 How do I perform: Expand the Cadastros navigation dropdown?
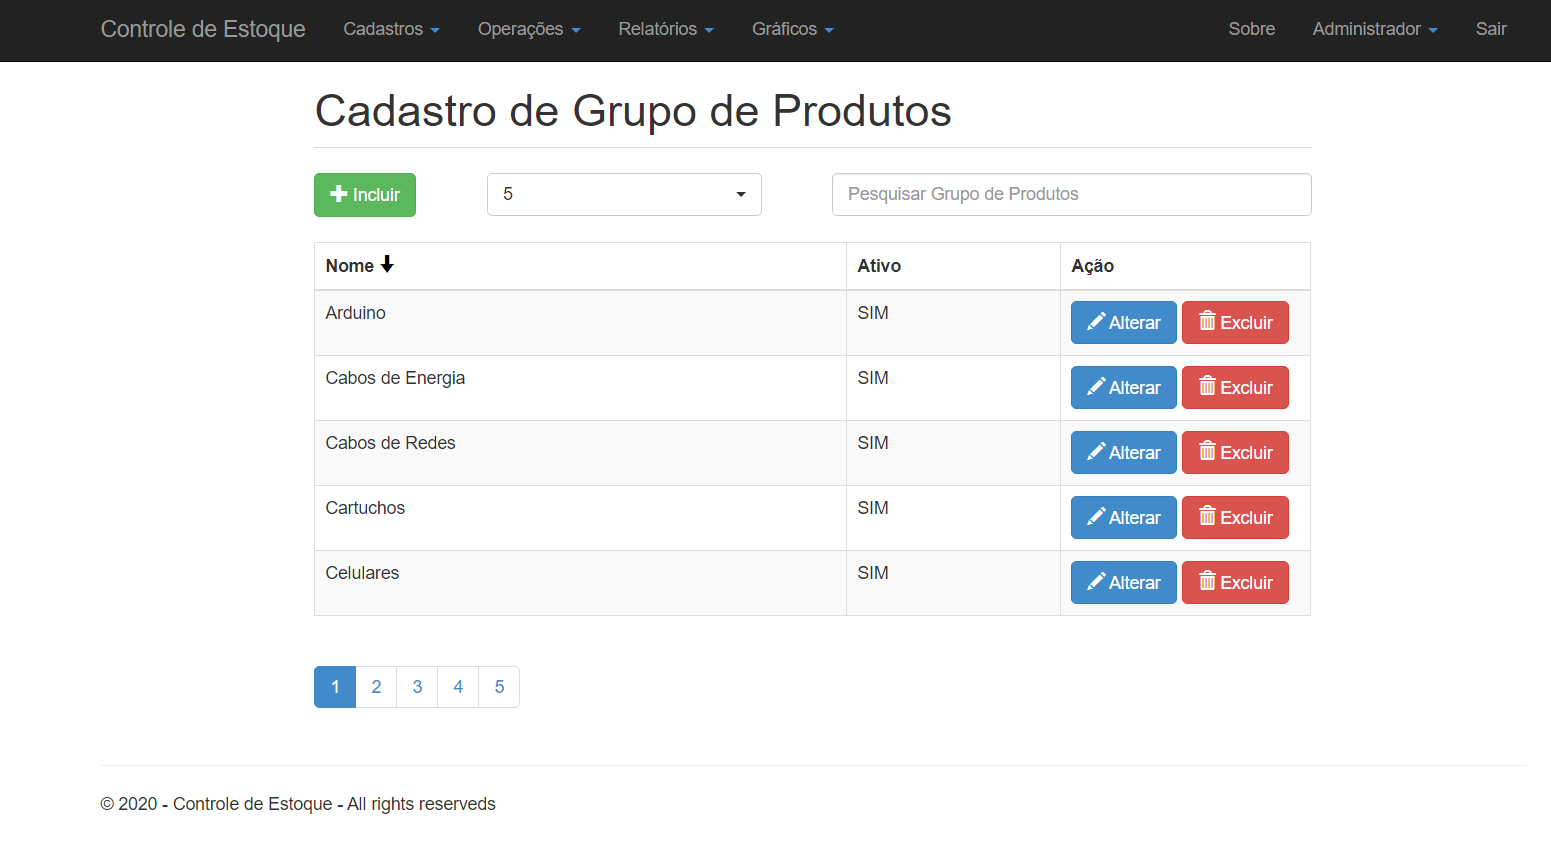coord(391,29)
